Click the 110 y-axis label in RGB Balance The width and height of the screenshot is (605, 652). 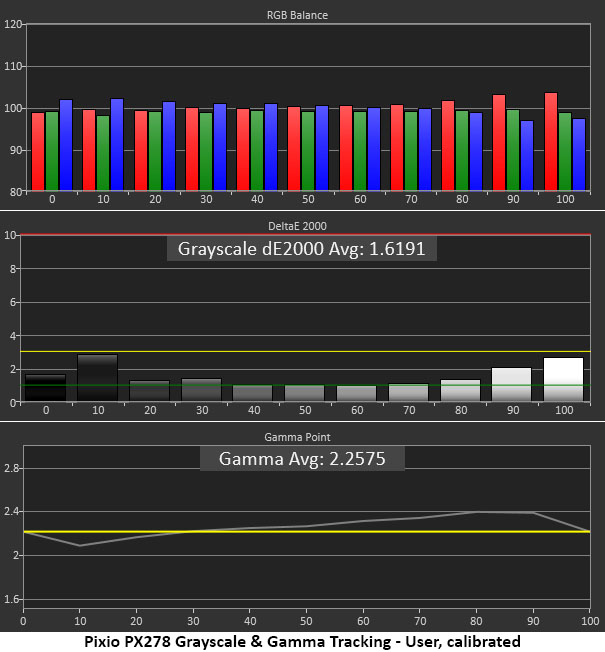12,67
